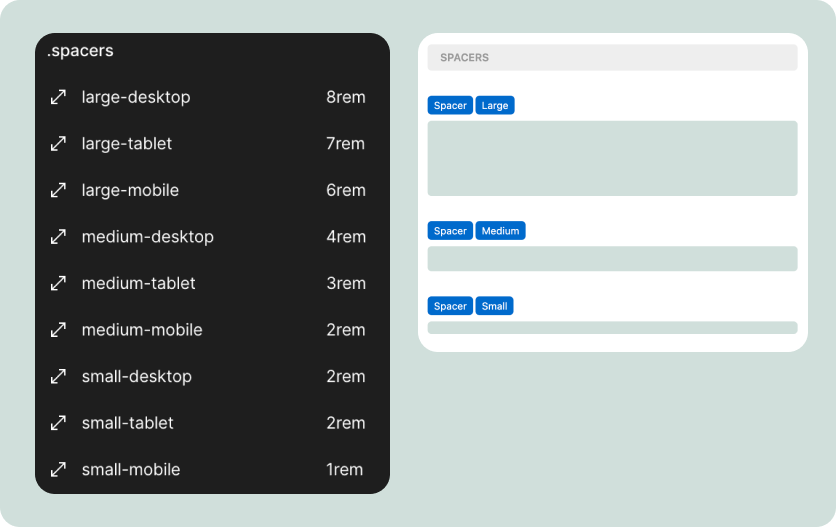Click the 8rem value for large-desktop
This screenshot has width=836, height=527.
click(x=346, y=97)
